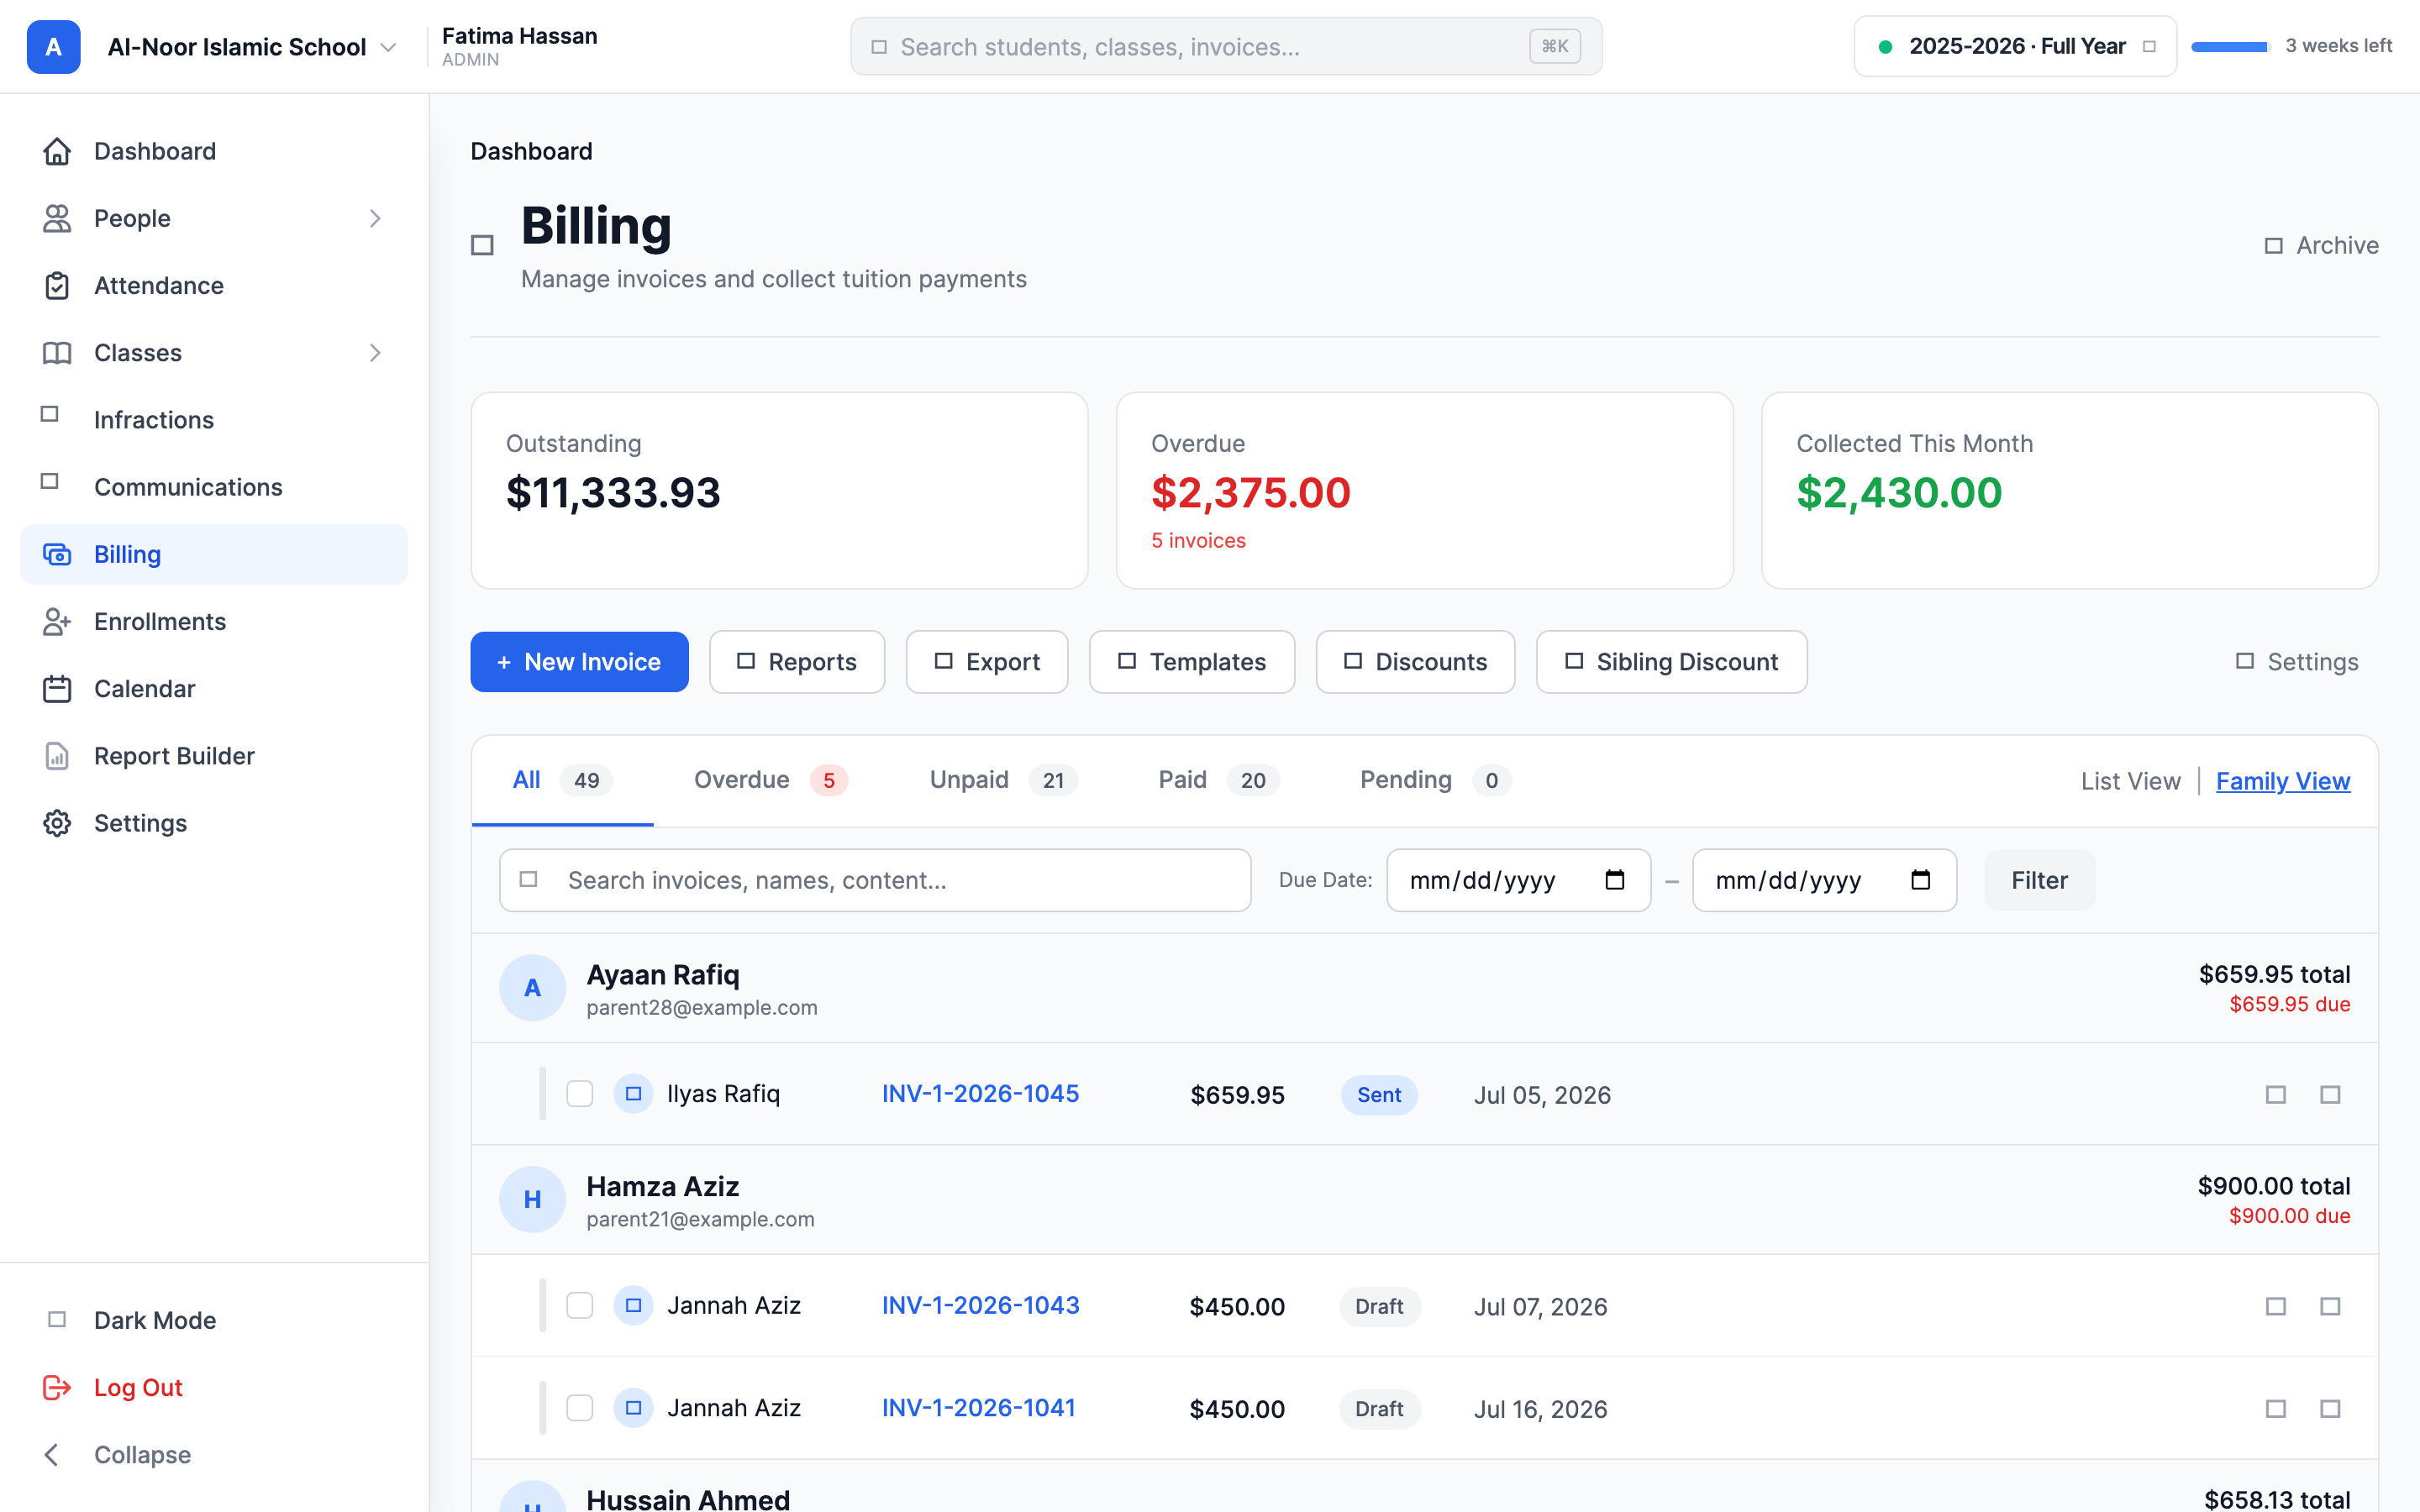The width and height of the screenshot is (2420, 1512).
Task: Click the Dashboard home icon in sidebar
Action: [57, 151]
